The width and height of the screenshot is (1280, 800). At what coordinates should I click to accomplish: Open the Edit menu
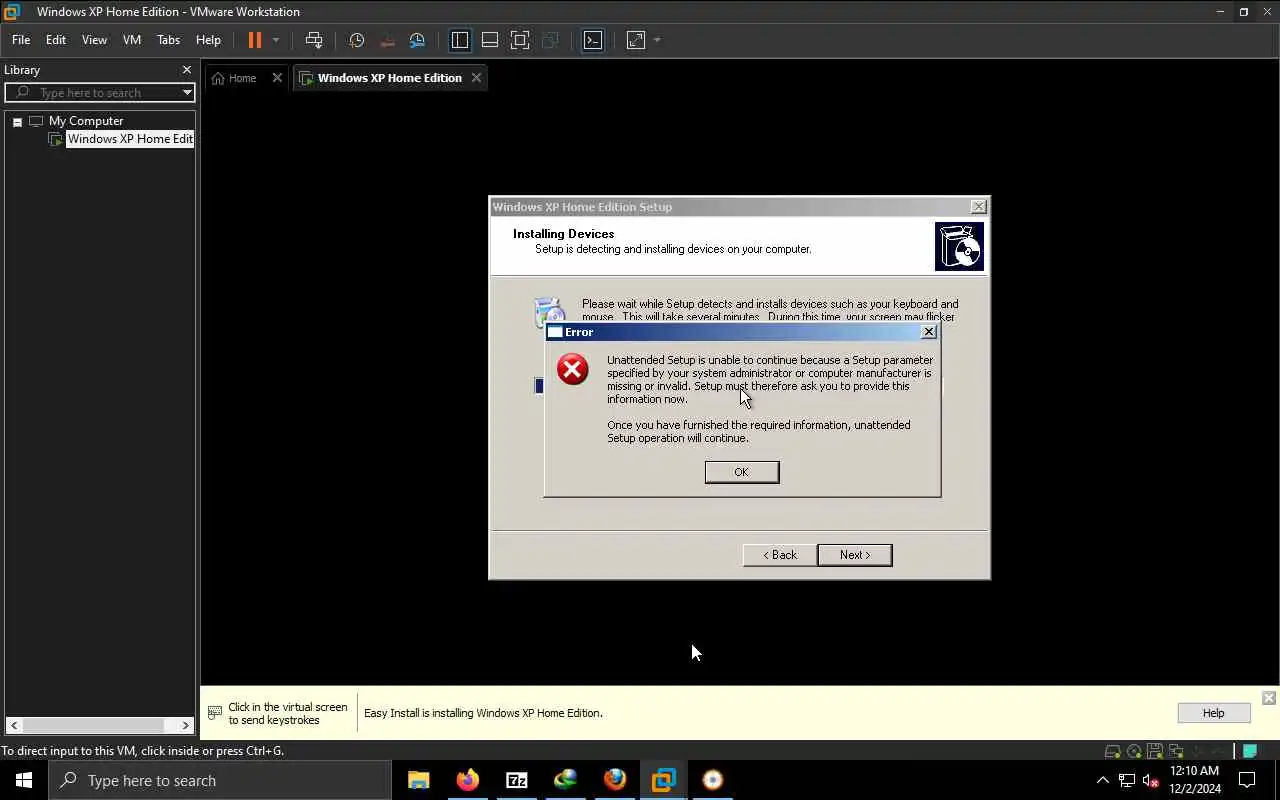coord(56,40)
